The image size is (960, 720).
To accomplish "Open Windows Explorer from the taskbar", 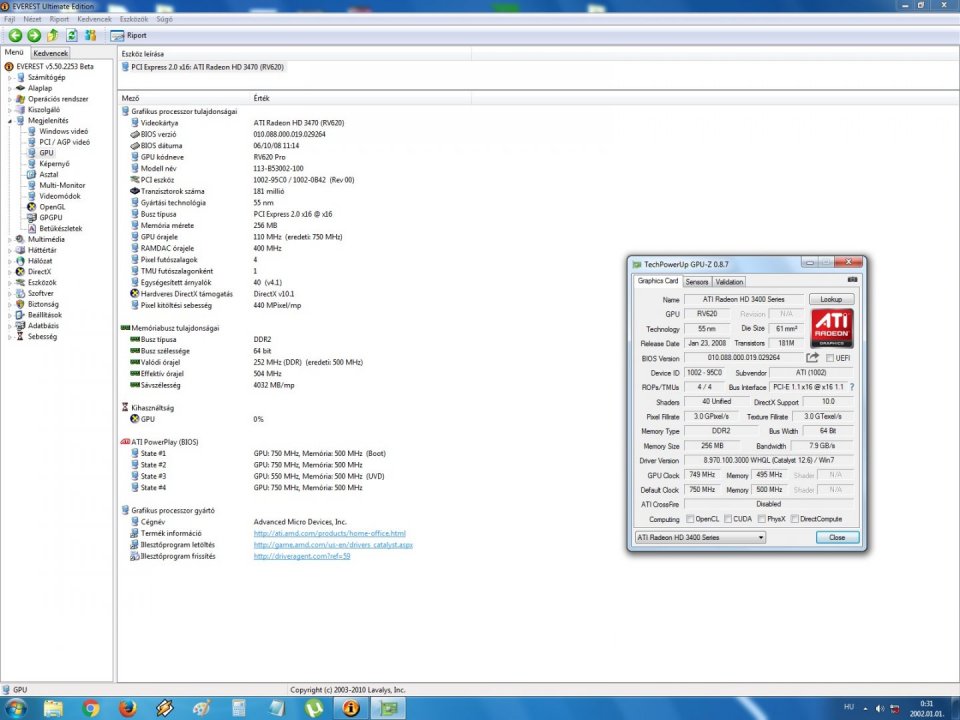I will click(x=53, y=708).
